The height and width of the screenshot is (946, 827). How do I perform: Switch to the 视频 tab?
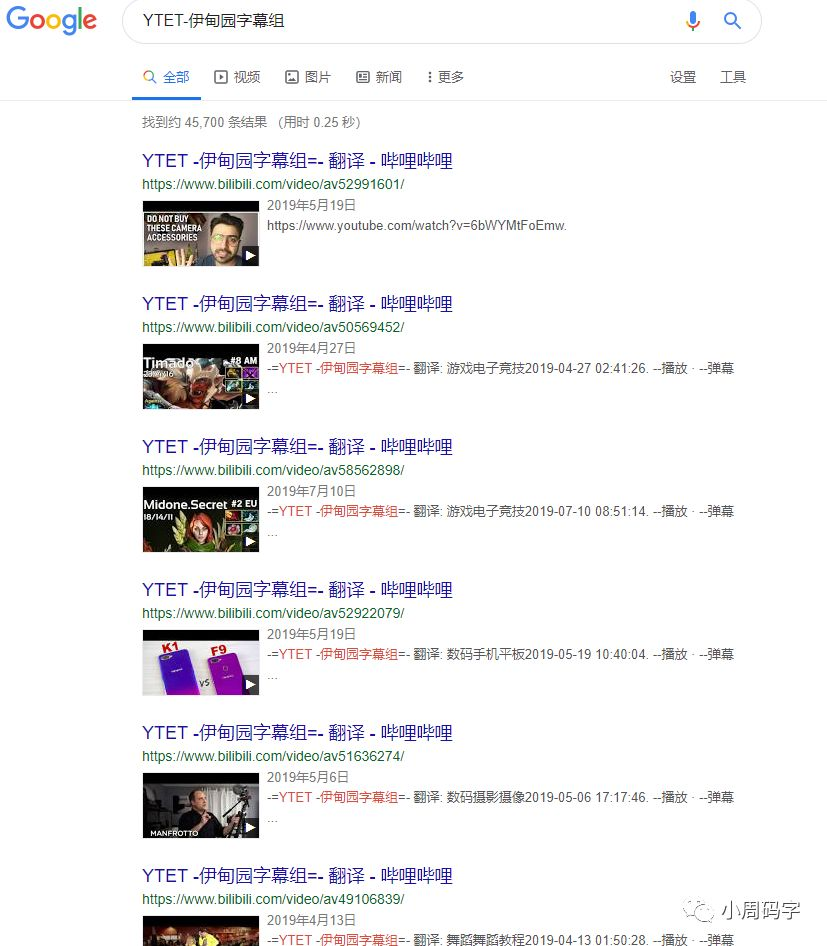(238, 77)
